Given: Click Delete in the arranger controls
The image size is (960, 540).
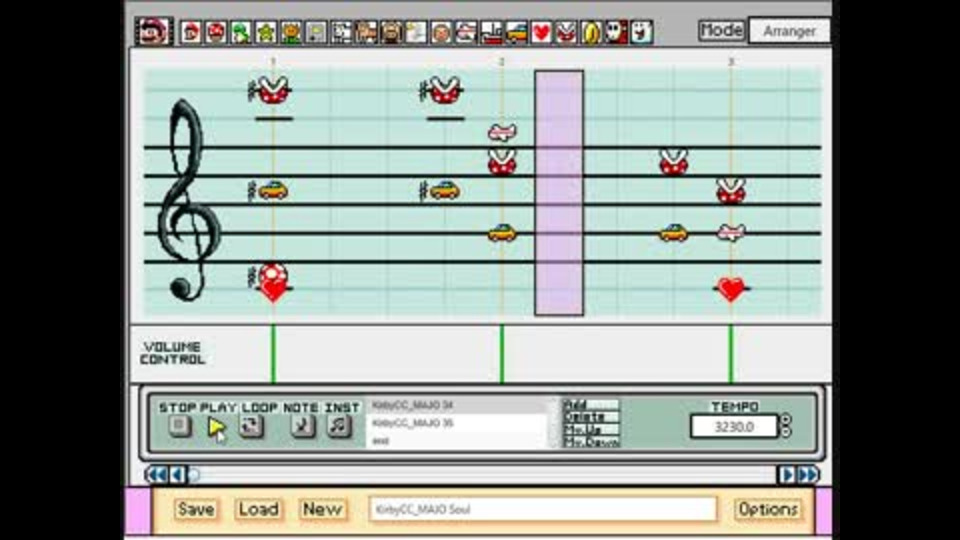Looking at the screenshot, I should point(591,417).
